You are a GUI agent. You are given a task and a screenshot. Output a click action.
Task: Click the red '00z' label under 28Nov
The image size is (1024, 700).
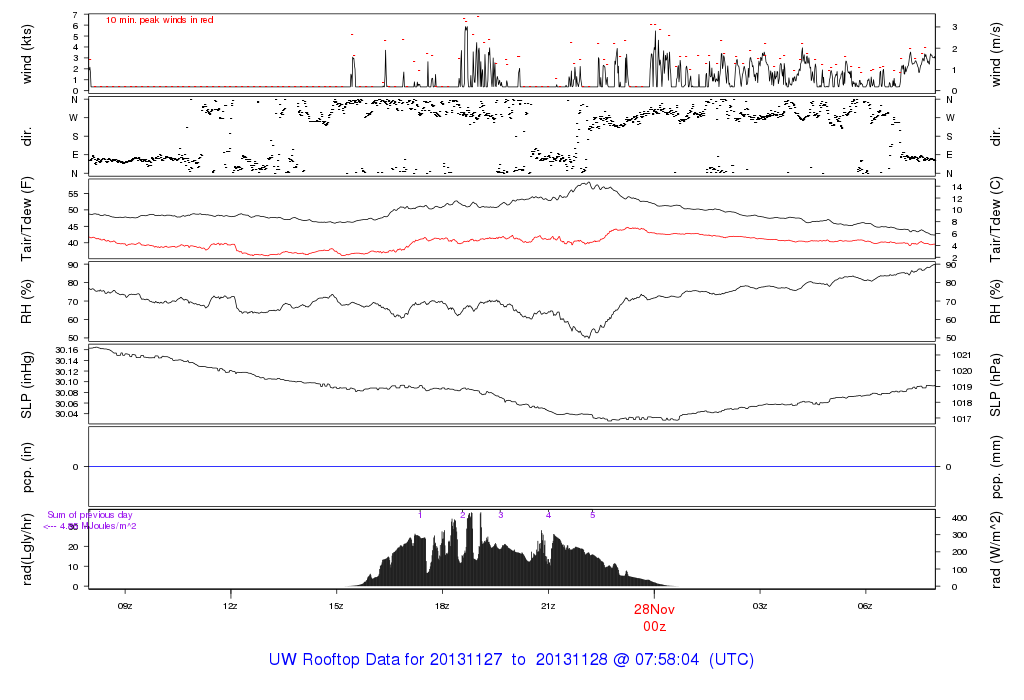point(654,626)
